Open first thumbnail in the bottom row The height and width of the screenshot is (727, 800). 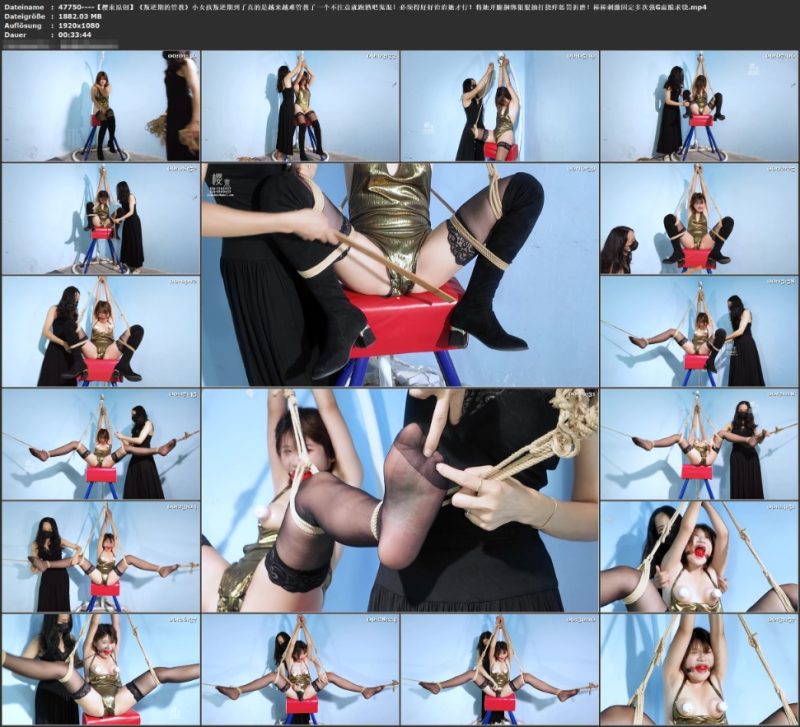[101, 669]
